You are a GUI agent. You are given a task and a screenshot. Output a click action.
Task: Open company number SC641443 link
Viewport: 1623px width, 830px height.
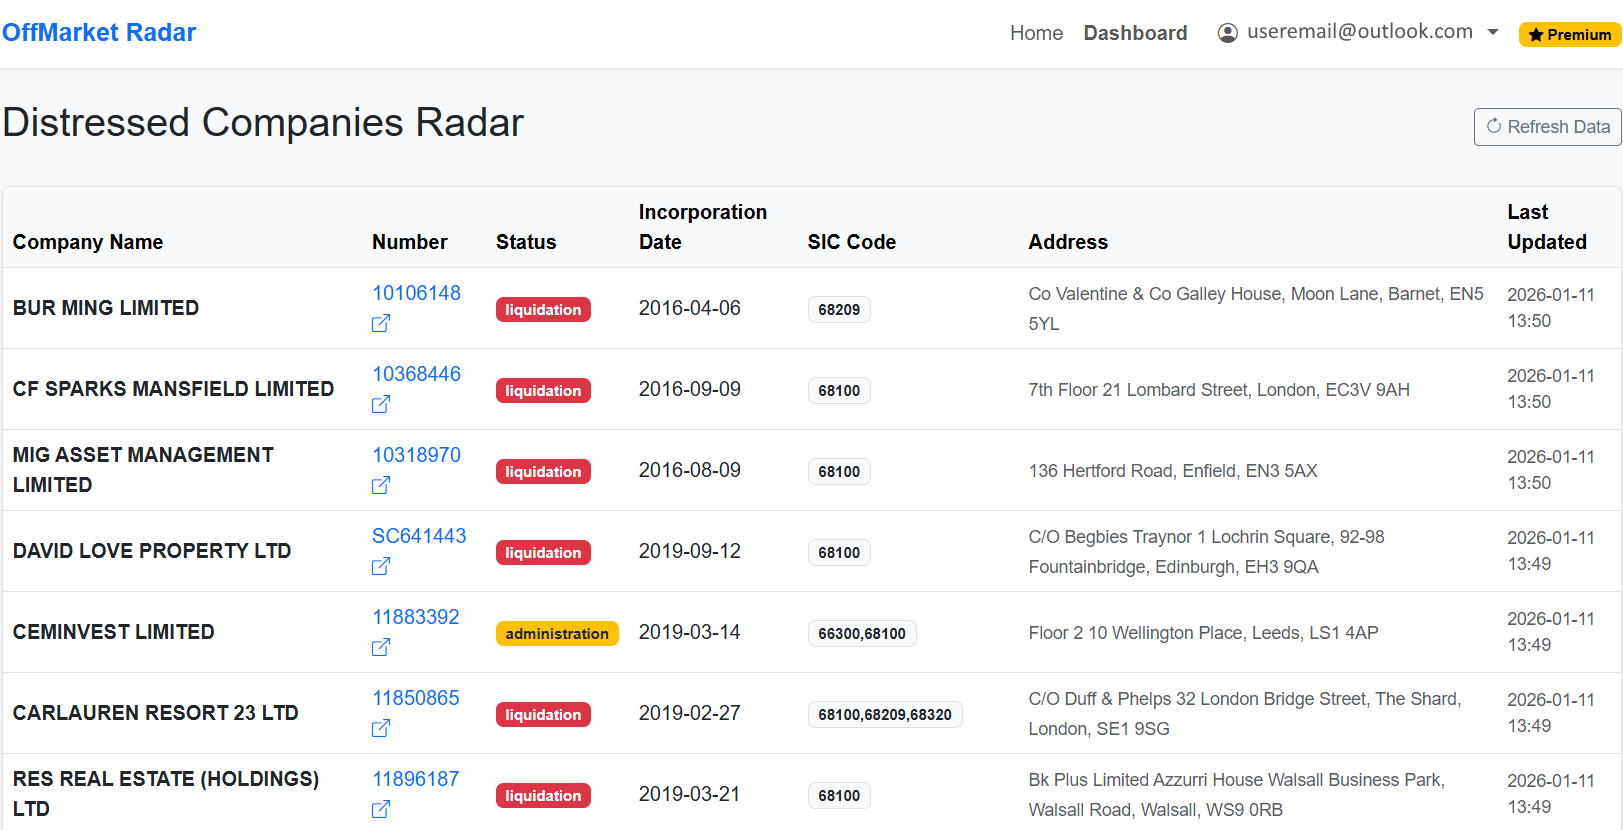click(419, 536)
